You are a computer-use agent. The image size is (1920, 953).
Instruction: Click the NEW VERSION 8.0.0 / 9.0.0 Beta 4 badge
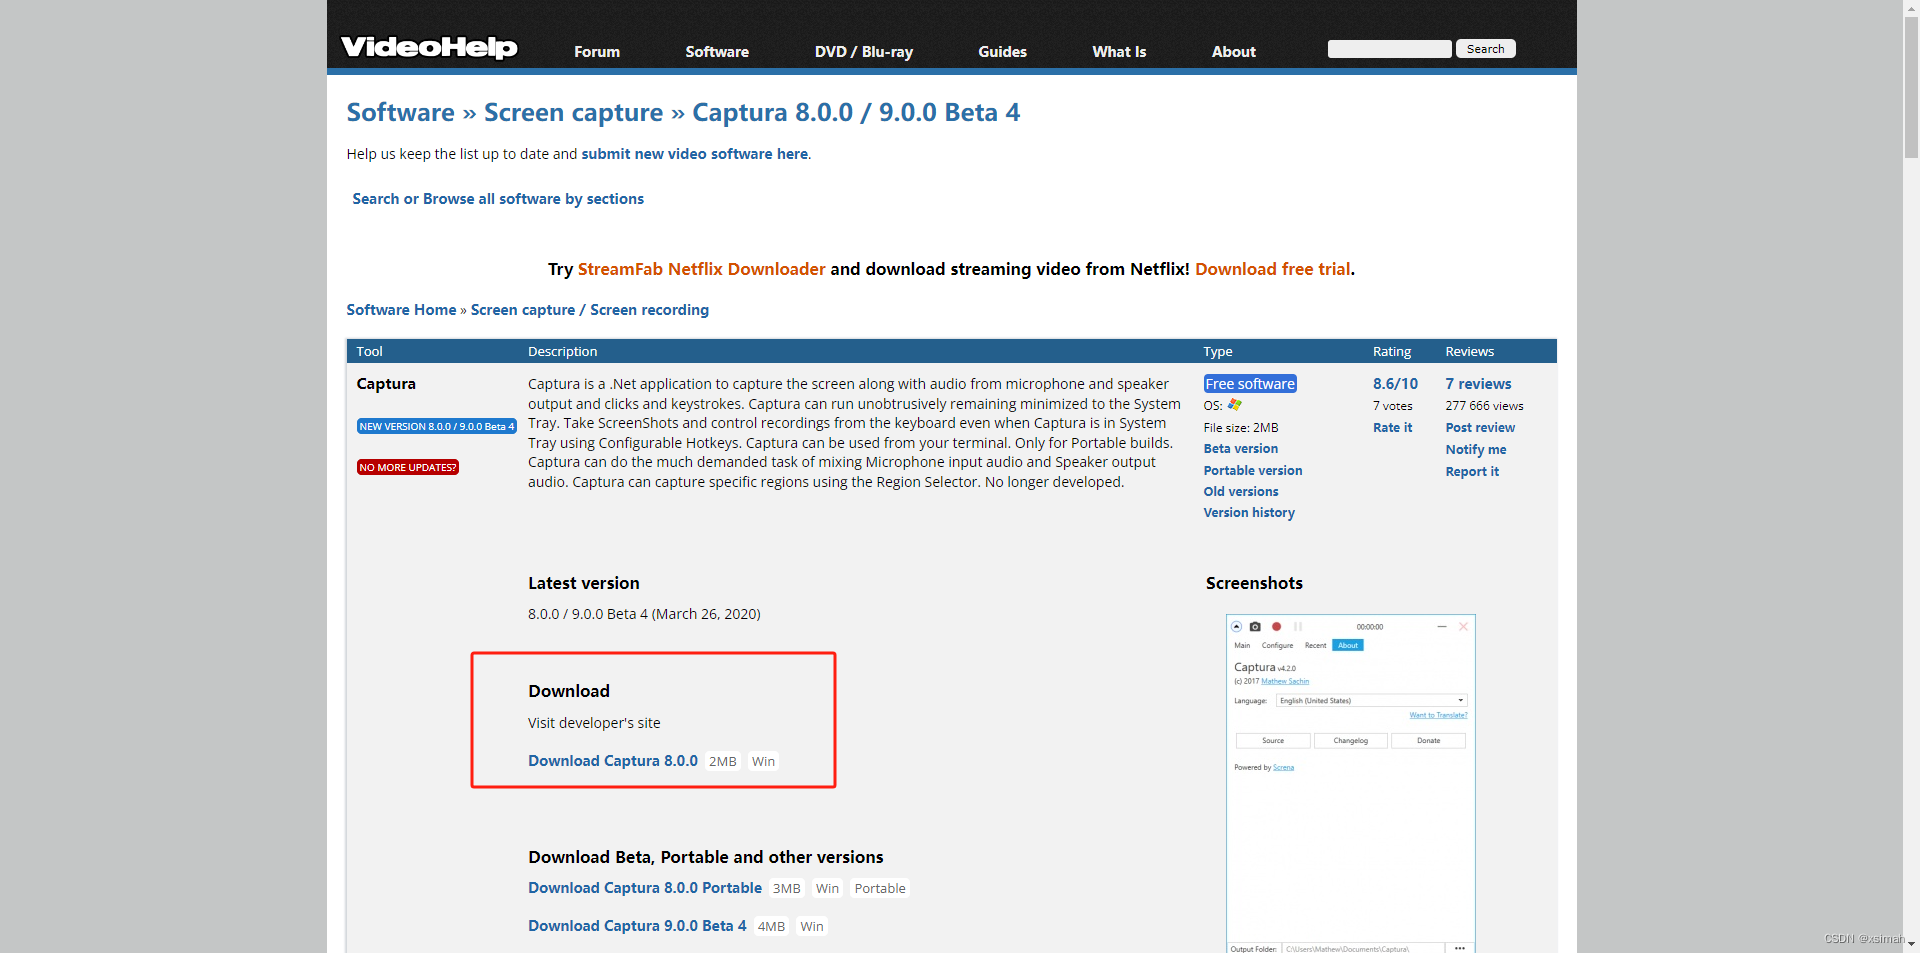[437, 426]
